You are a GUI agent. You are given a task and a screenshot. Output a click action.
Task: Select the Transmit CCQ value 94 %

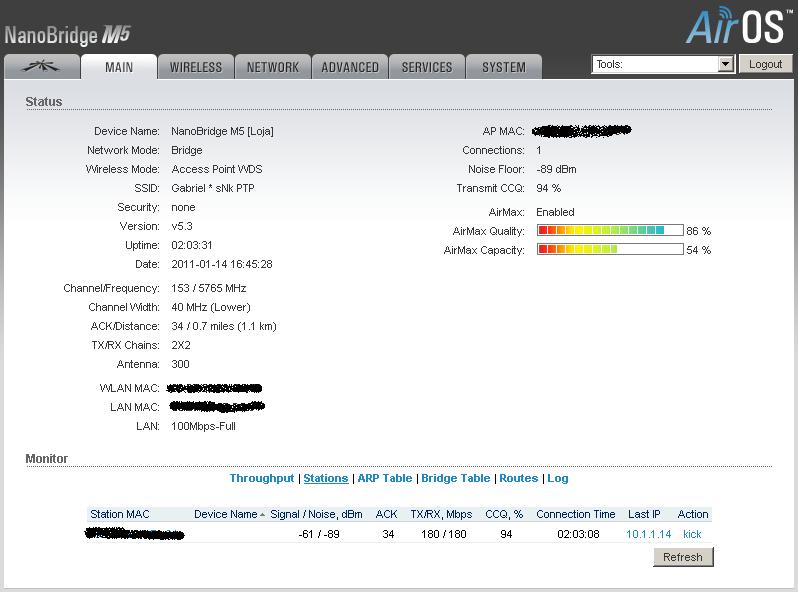click(548, 188)
